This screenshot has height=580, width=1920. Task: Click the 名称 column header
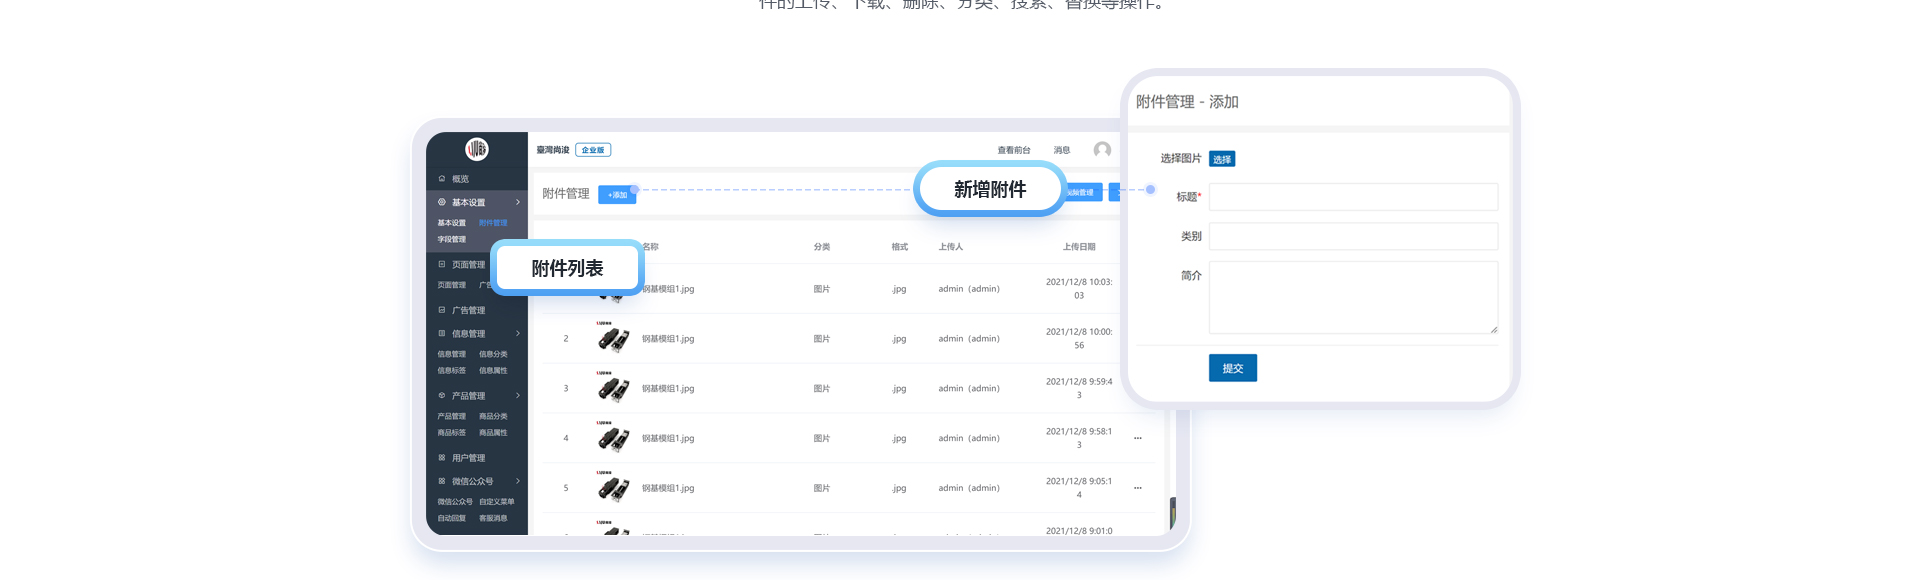tap(650, 247)
